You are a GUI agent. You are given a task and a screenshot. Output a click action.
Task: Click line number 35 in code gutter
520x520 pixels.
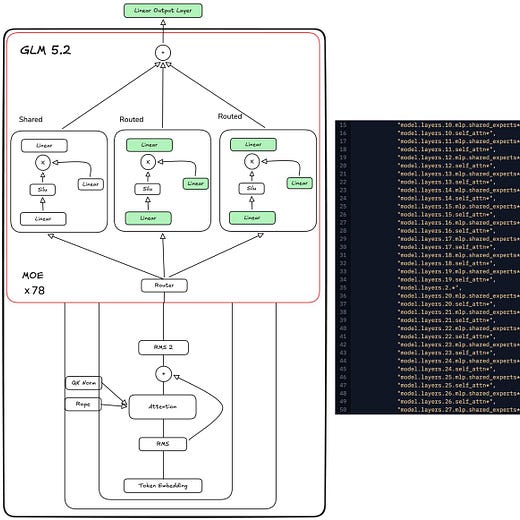(x=343, y=288)
